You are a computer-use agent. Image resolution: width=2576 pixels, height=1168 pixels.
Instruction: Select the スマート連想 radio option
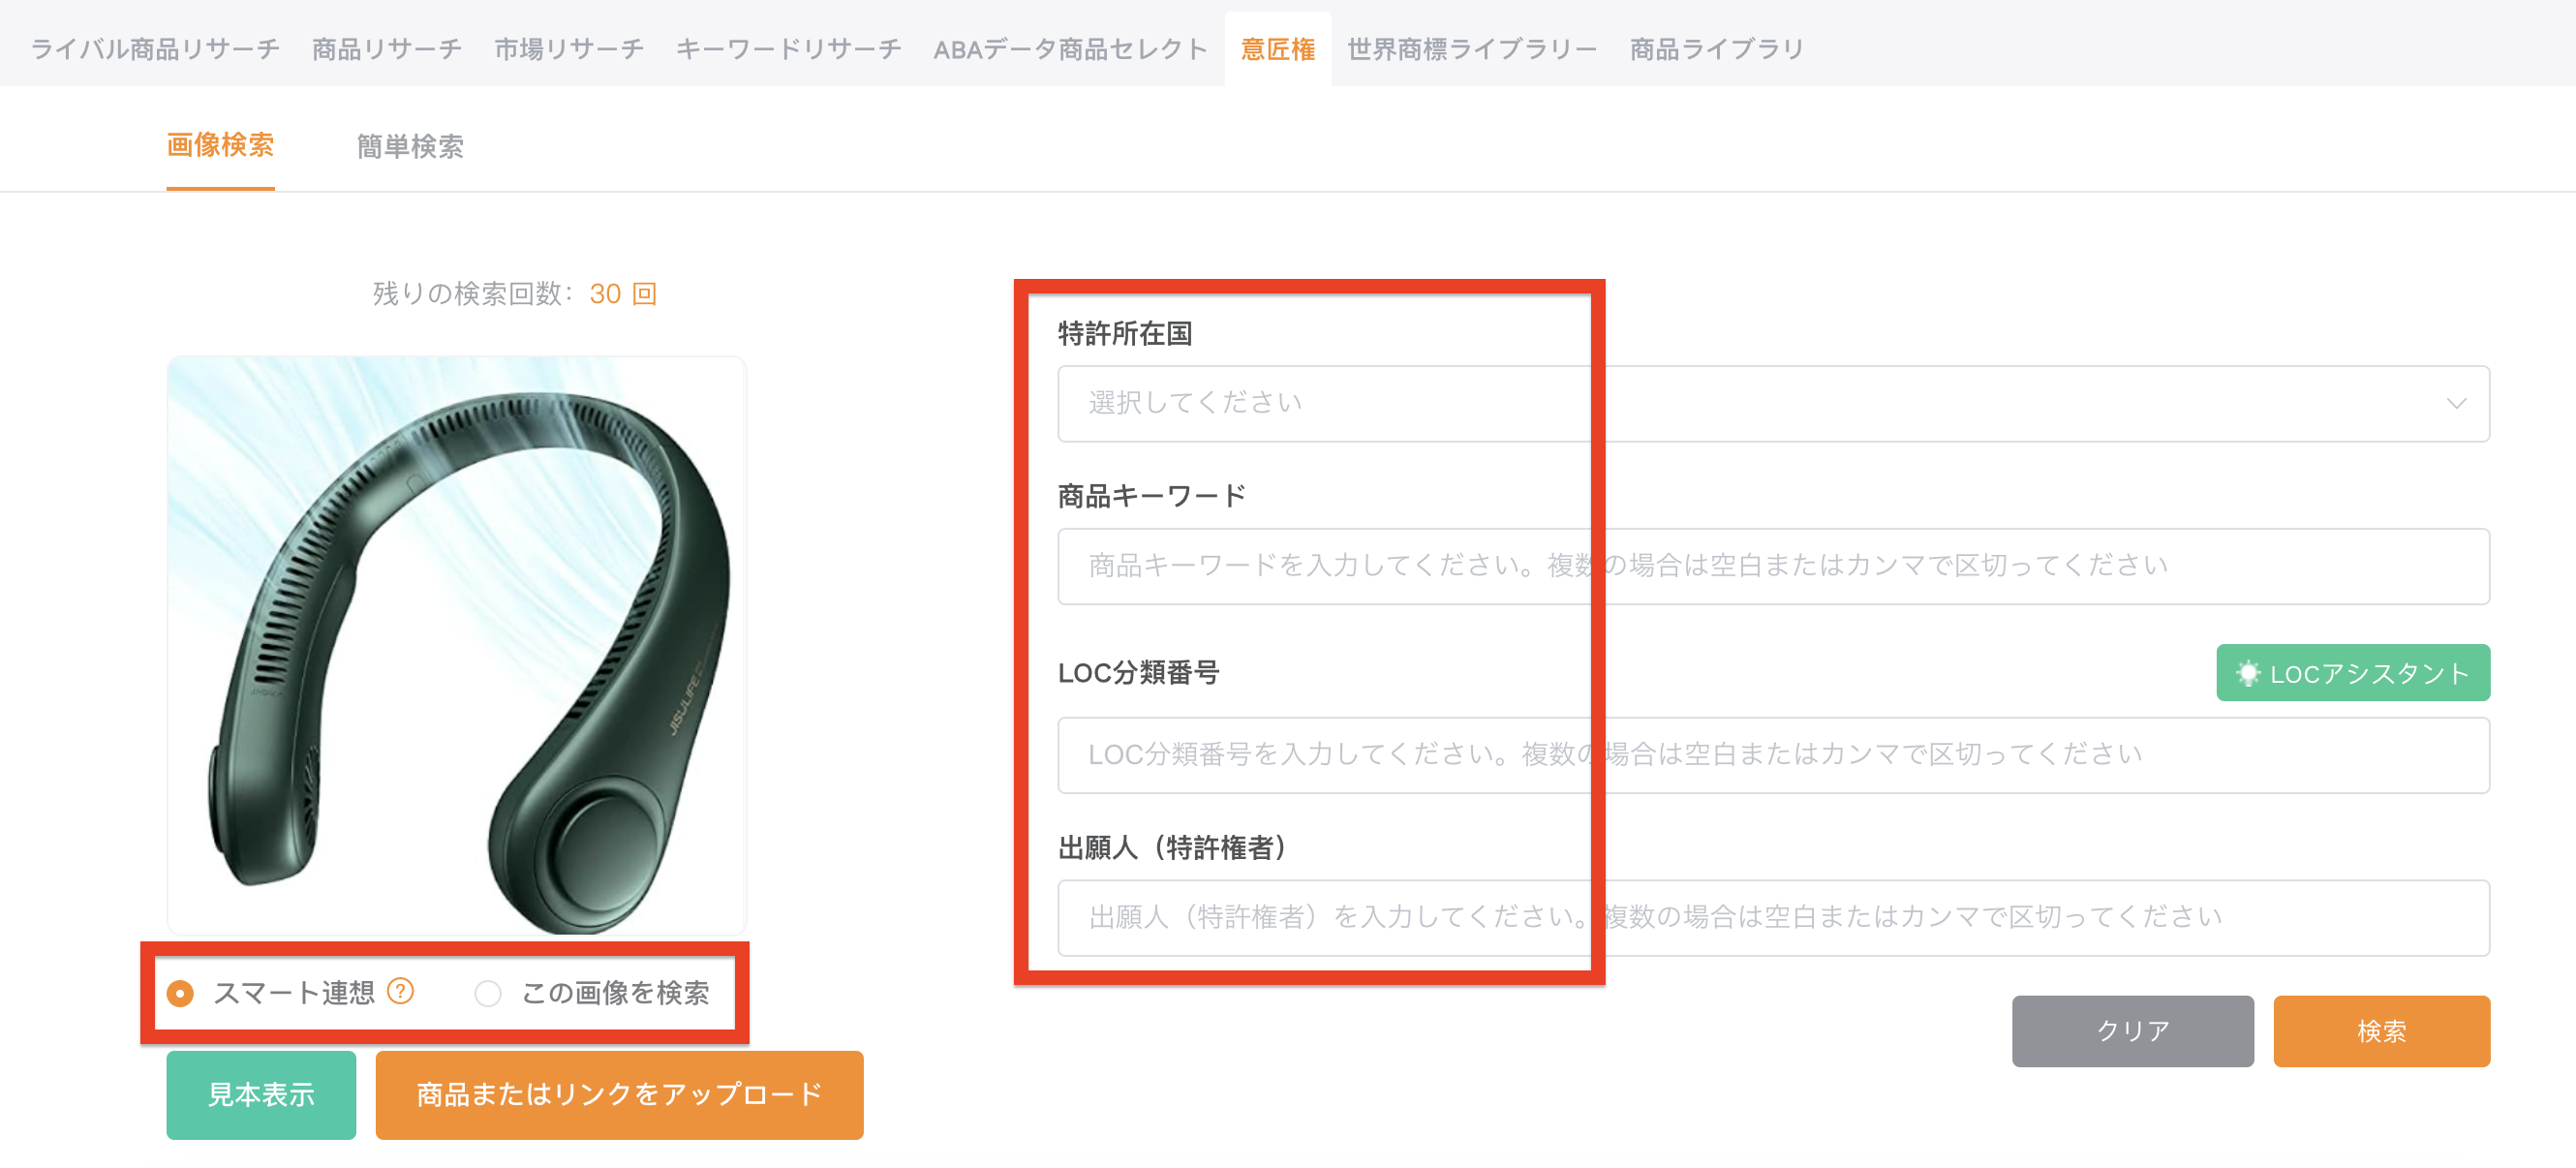(180, 993)
